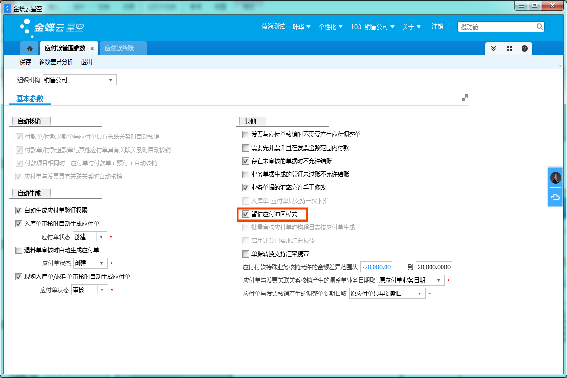Toggle unchecked checkbox in 自动生成 section

pos(18,250)
